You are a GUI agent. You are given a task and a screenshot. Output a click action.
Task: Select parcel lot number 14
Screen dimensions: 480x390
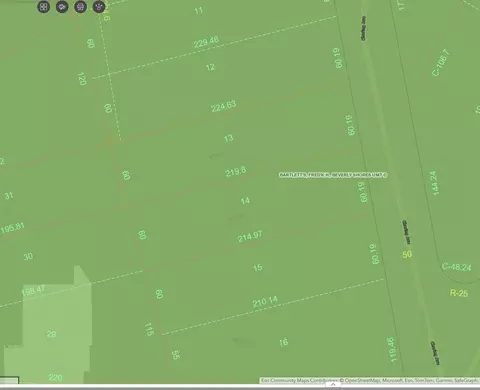click(245, 201)
